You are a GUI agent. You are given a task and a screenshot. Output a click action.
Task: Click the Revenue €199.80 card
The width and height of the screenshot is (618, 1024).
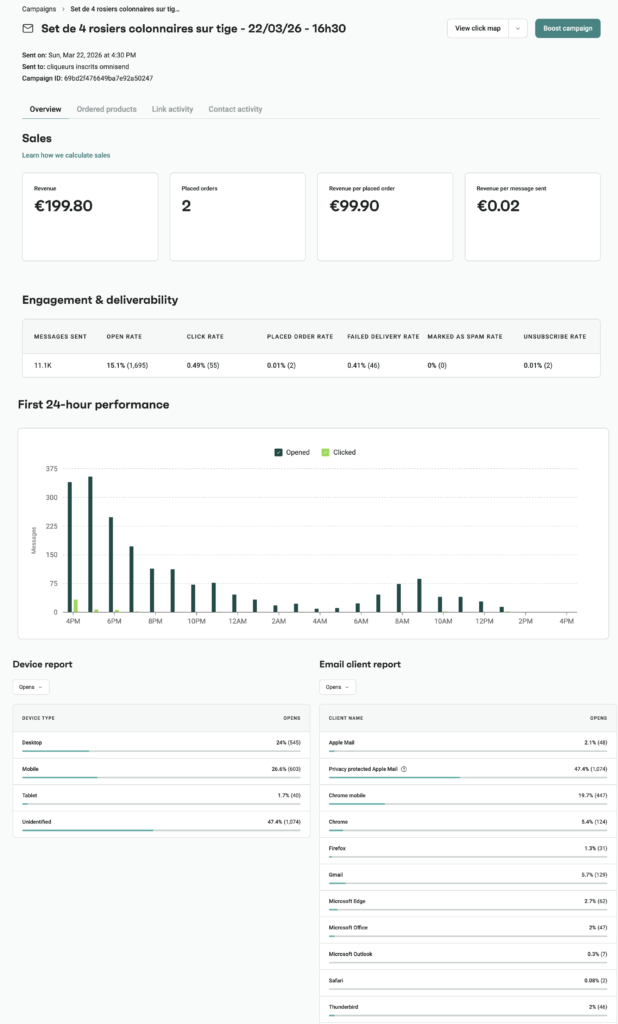90,217
